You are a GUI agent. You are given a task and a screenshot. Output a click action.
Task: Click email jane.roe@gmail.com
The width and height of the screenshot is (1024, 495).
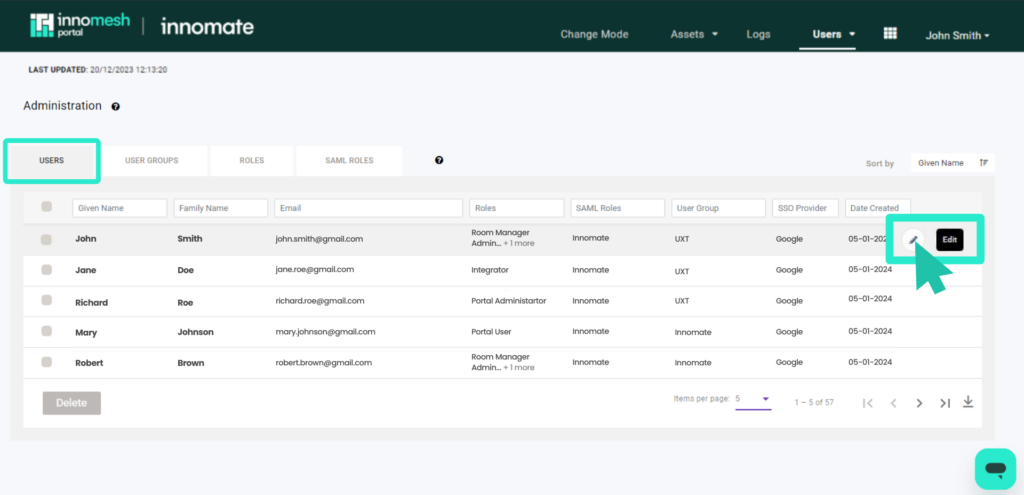(x=315, y=269)
